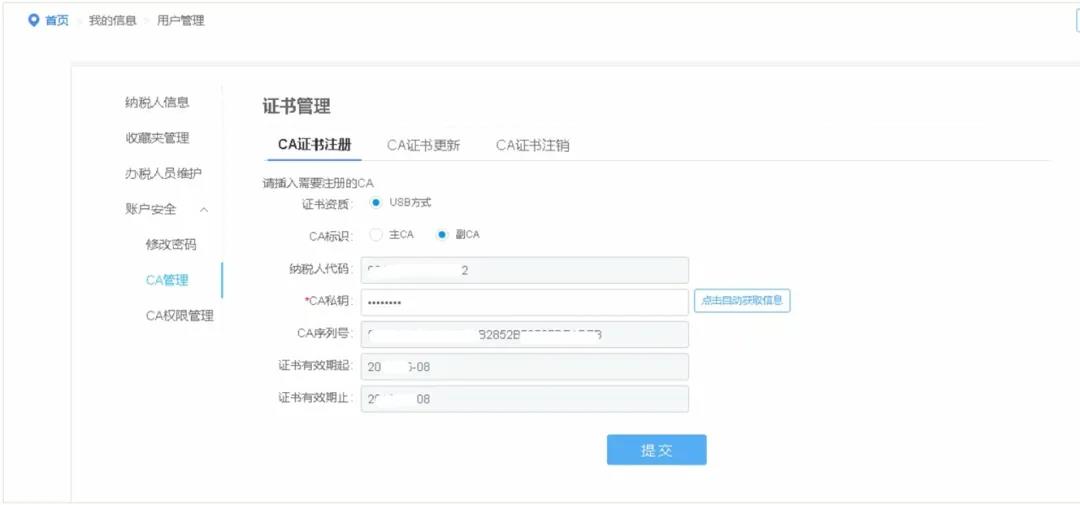Select CA管理 submenu item

click(167, 280)
